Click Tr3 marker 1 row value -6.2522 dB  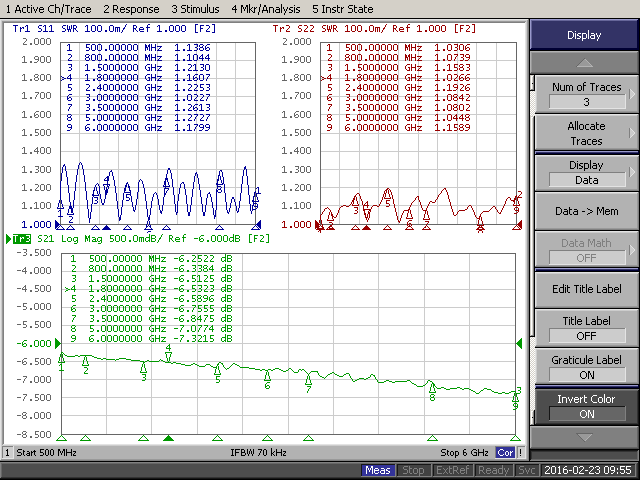202,258
